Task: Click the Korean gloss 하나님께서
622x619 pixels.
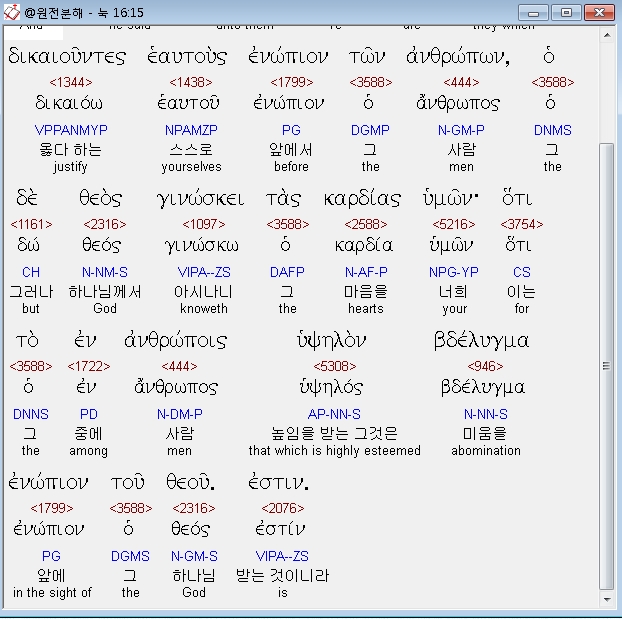Action: pyautogui.click(x=105, y=292)
